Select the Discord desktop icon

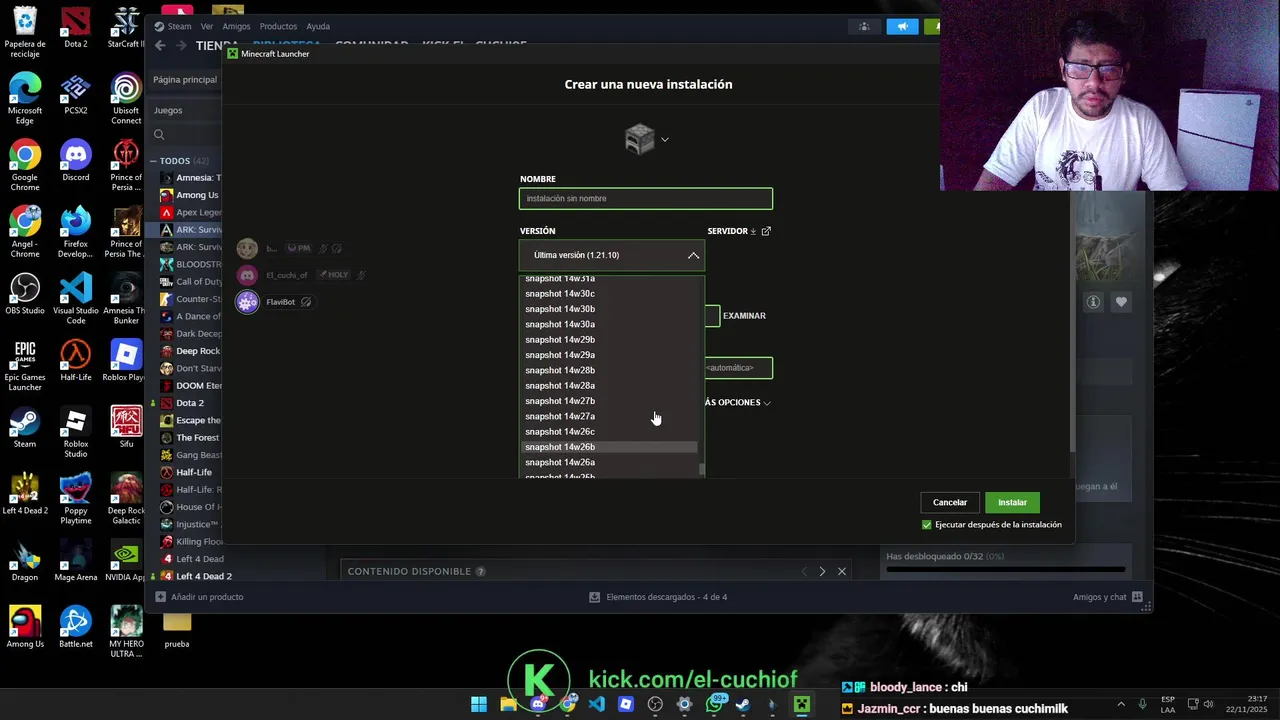[x=76, y=161]
